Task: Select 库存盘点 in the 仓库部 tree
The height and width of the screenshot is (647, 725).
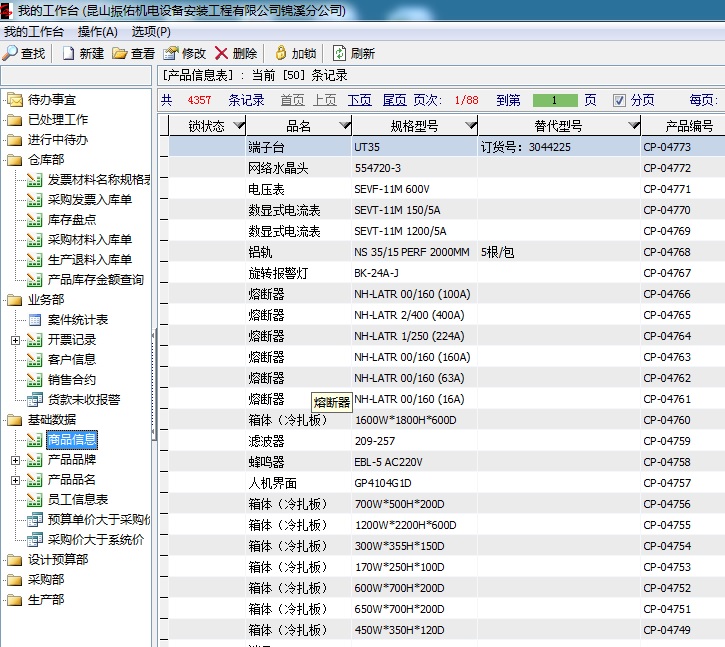Action: coord(72,220)
